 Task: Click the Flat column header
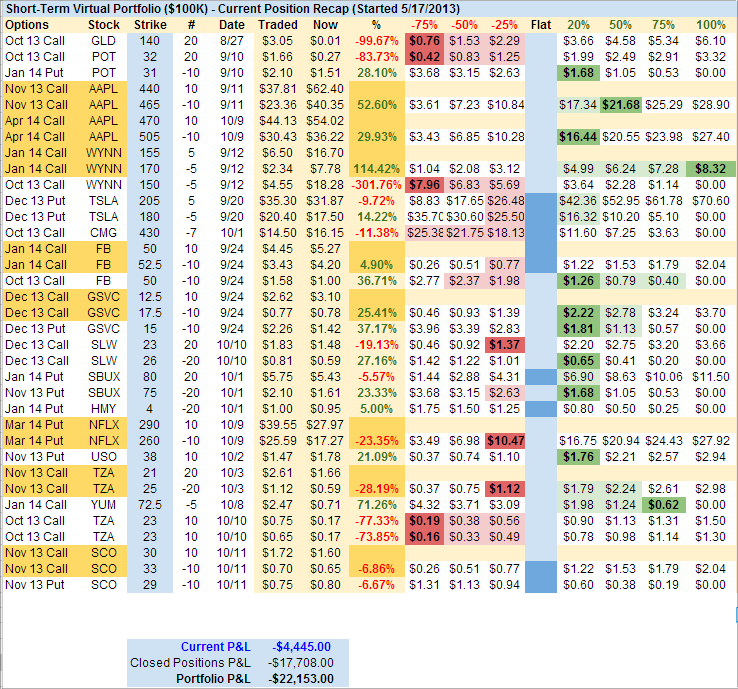[x=539, y=23]
